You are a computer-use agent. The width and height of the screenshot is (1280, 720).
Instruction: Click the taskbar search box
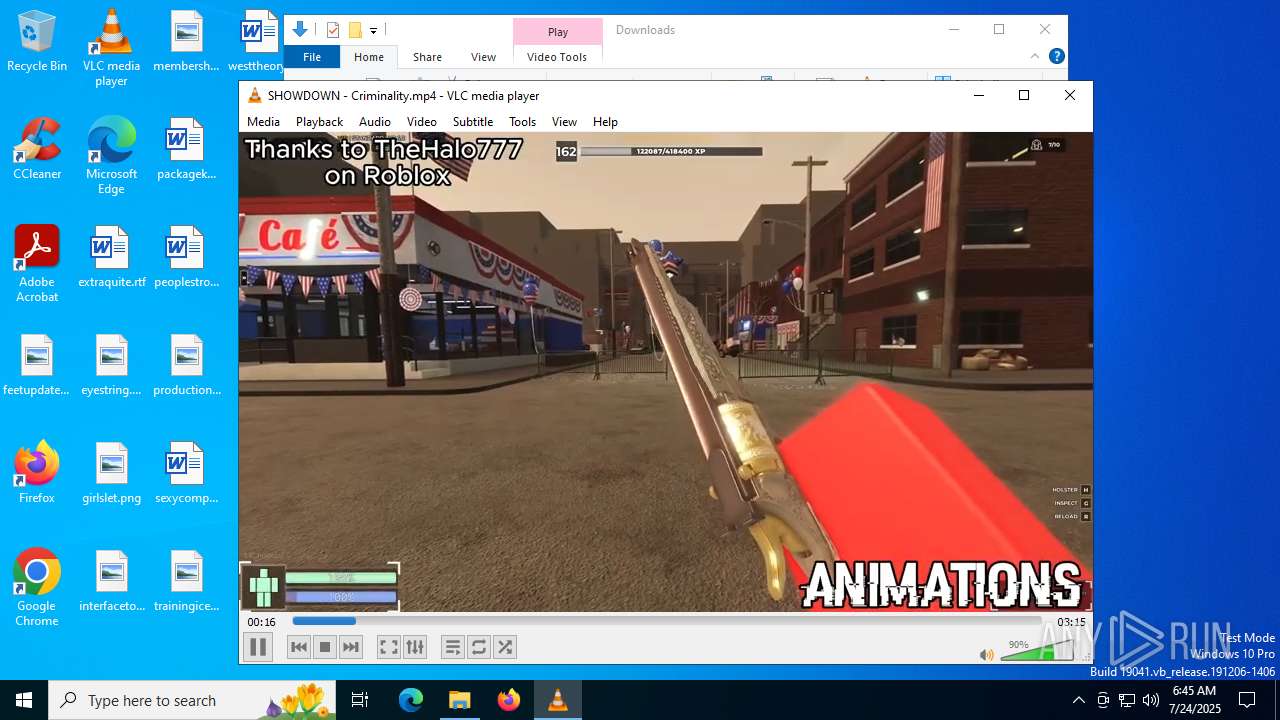(x=194, y=700)
